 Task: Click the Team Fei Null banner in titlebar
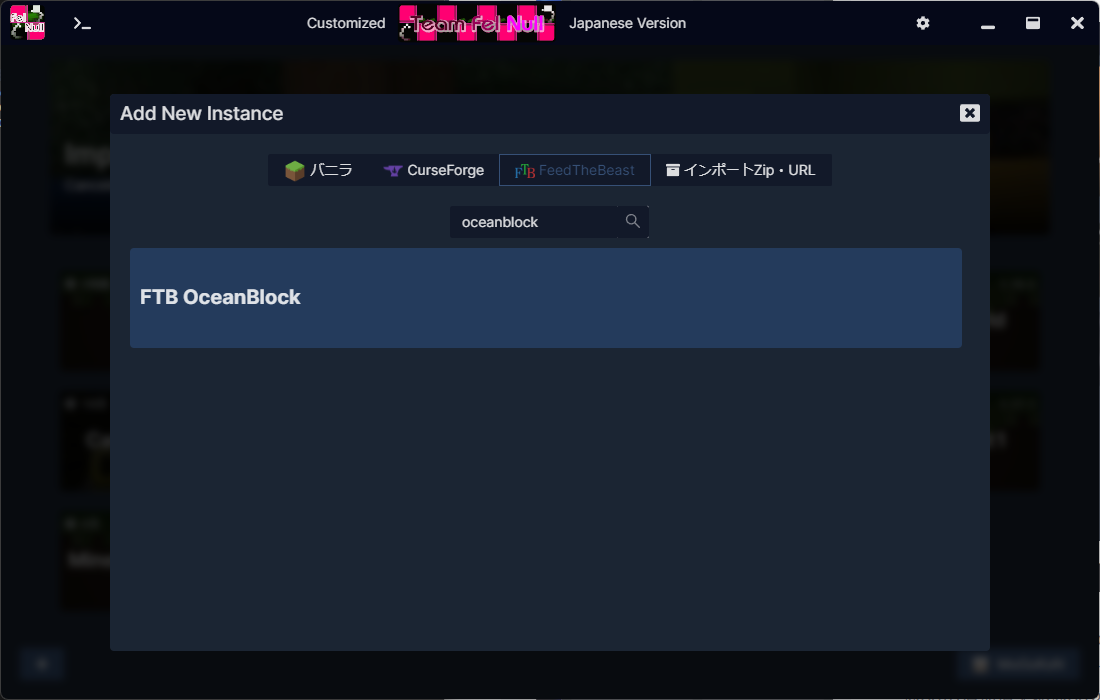(477, 22)
